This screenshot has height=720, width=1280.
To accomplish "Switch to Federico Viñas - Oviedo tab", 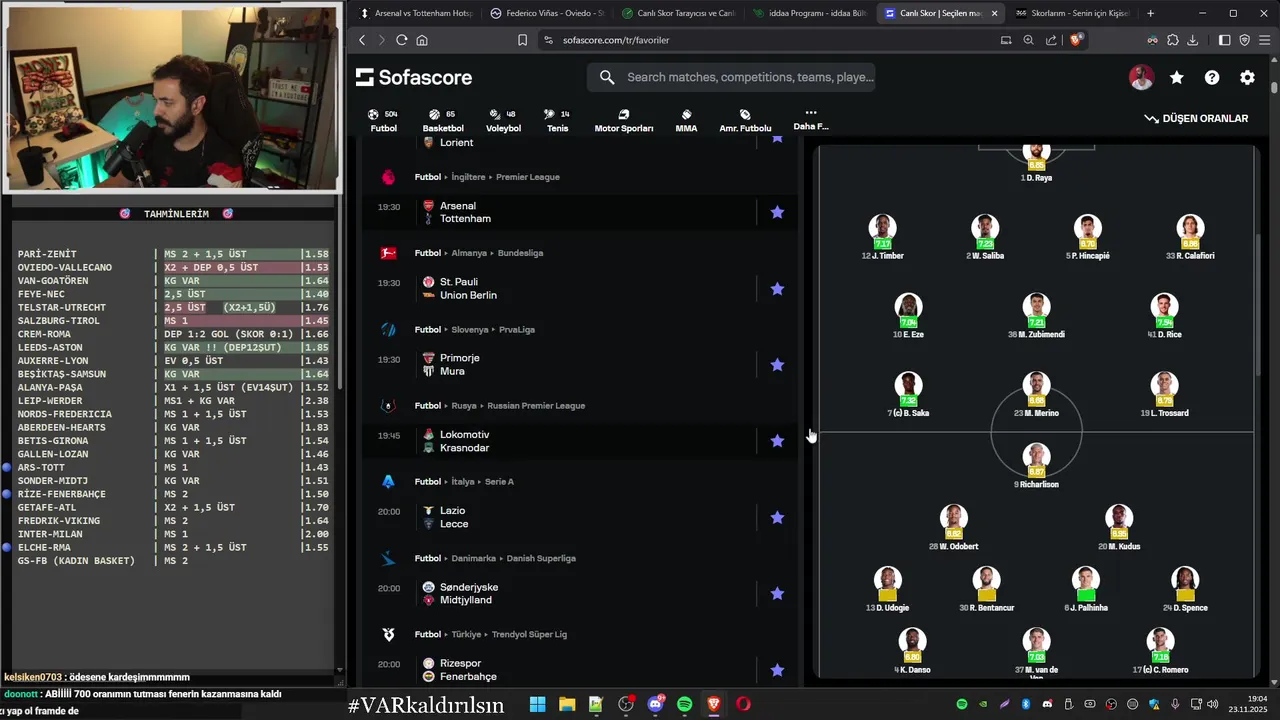I will click(546, 13).
